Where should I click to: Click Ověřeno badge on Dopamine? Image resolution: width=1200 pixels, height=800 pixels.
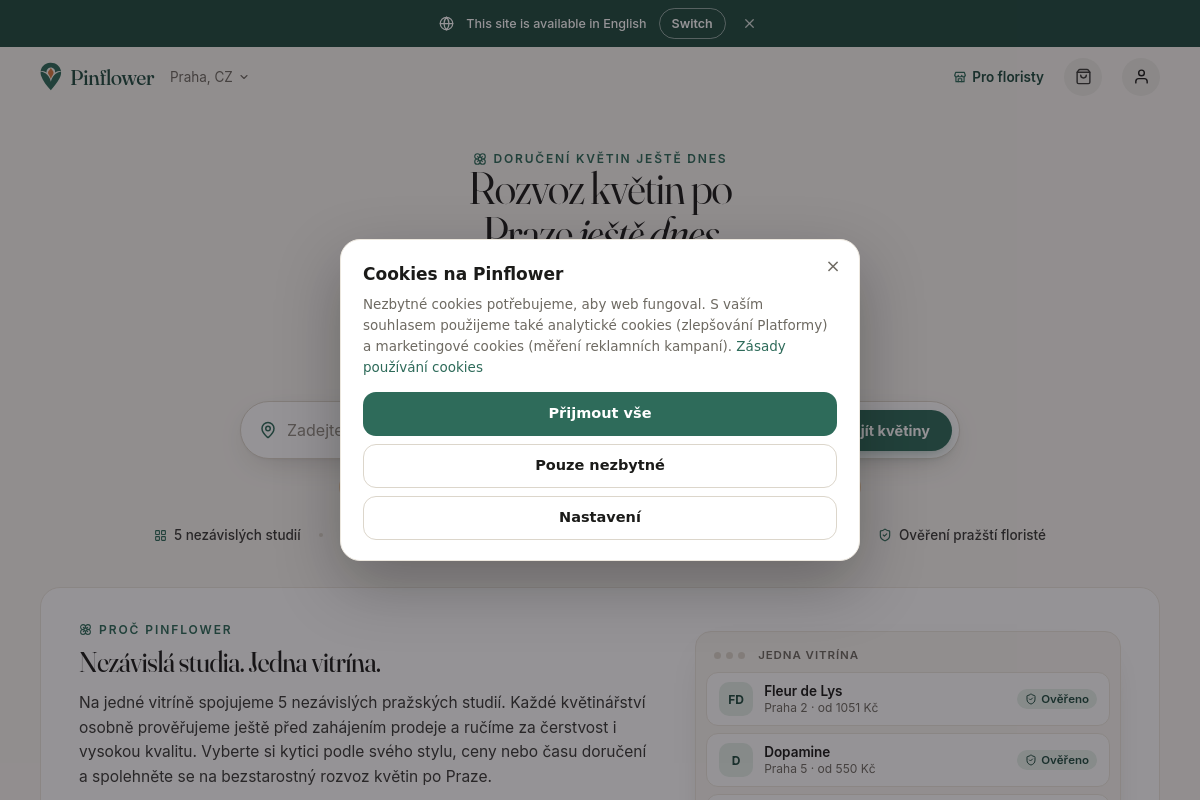pos(1057,760)
